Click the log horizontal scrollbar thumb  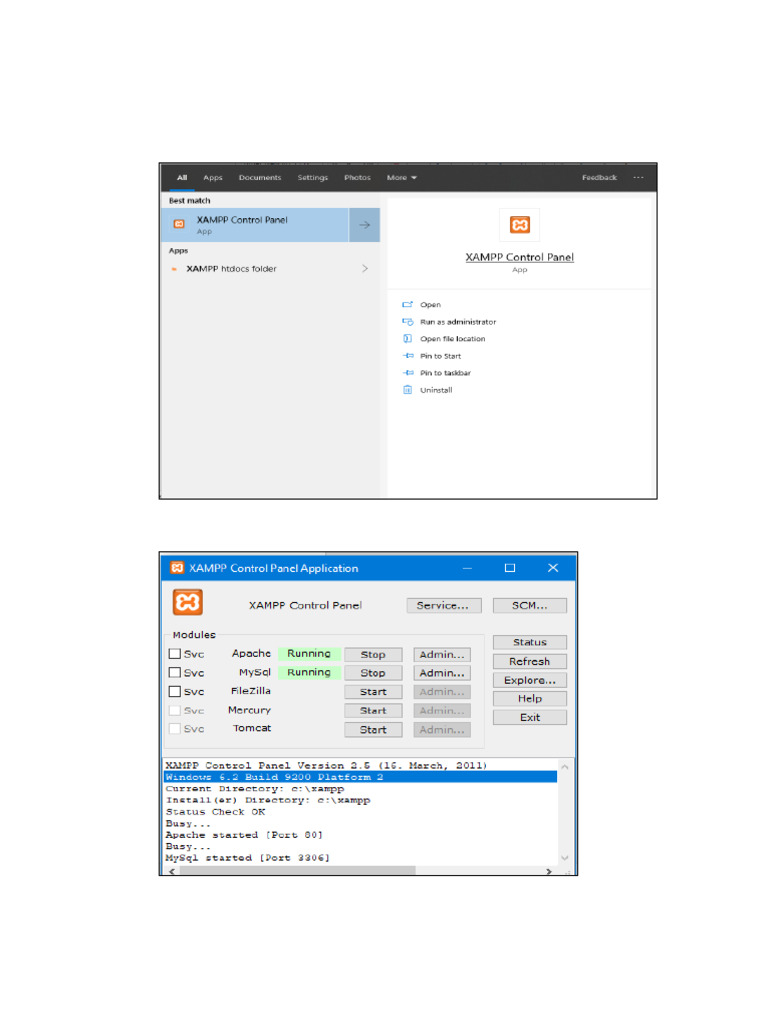pyautogui.click(x=298, y=871)
